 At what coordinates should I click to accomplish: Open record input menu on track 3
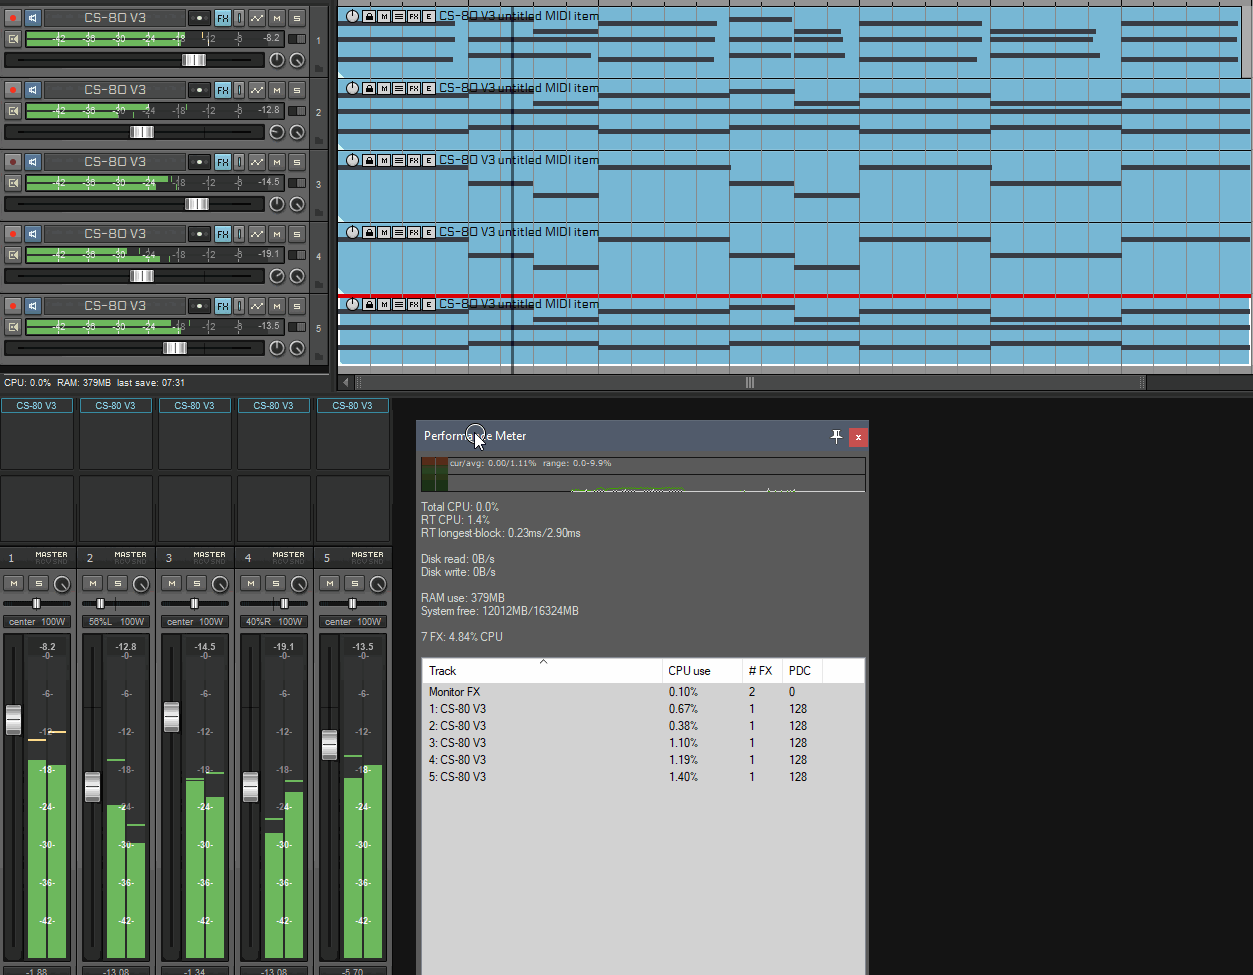point(13,182)
